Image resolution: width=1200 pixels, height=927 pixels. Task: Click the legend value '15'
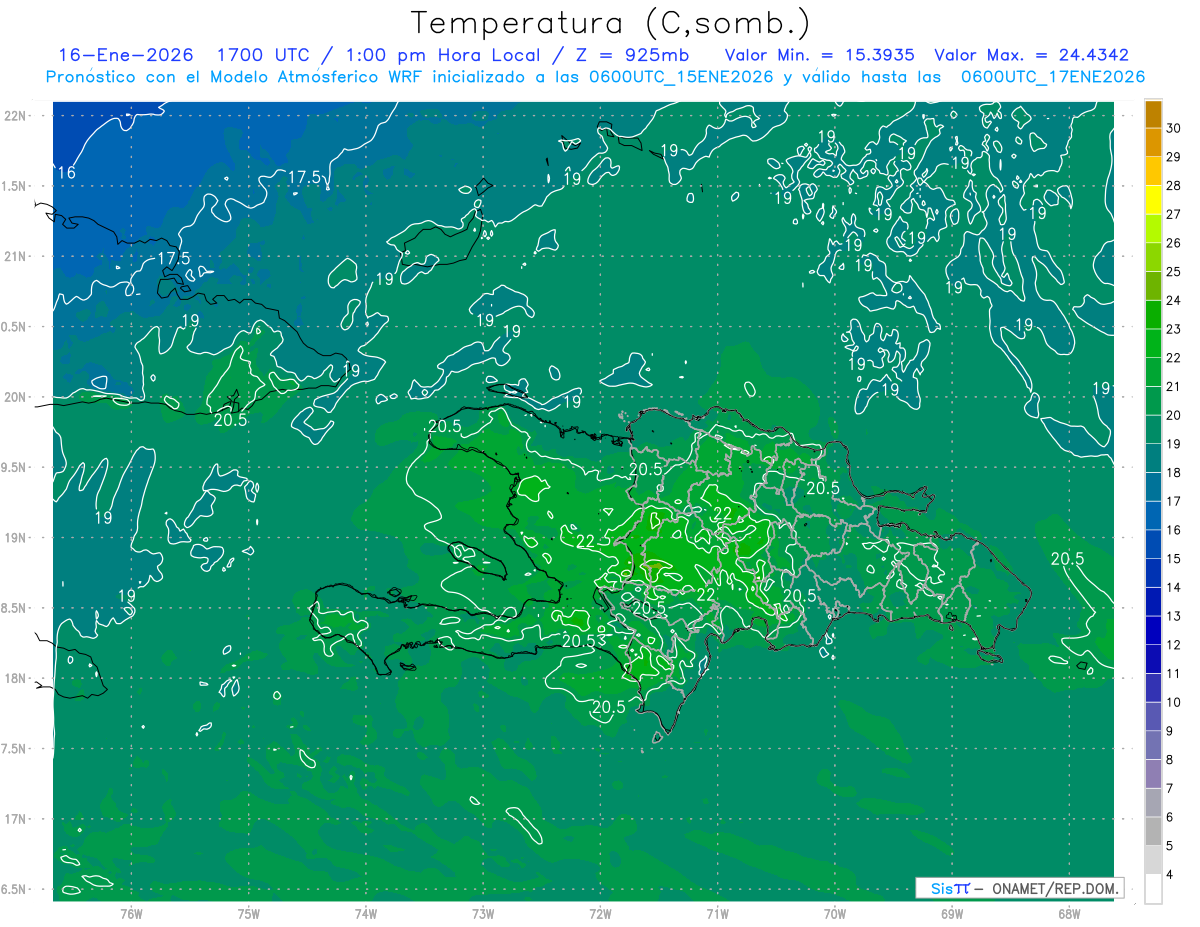coord(1174,559)
